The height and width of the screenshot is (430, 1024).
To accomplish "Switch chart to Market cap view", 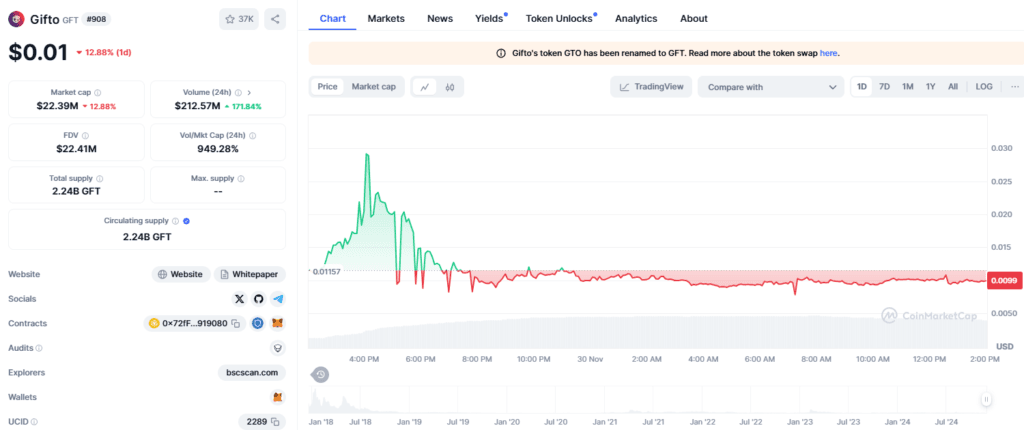I will 374,86.
